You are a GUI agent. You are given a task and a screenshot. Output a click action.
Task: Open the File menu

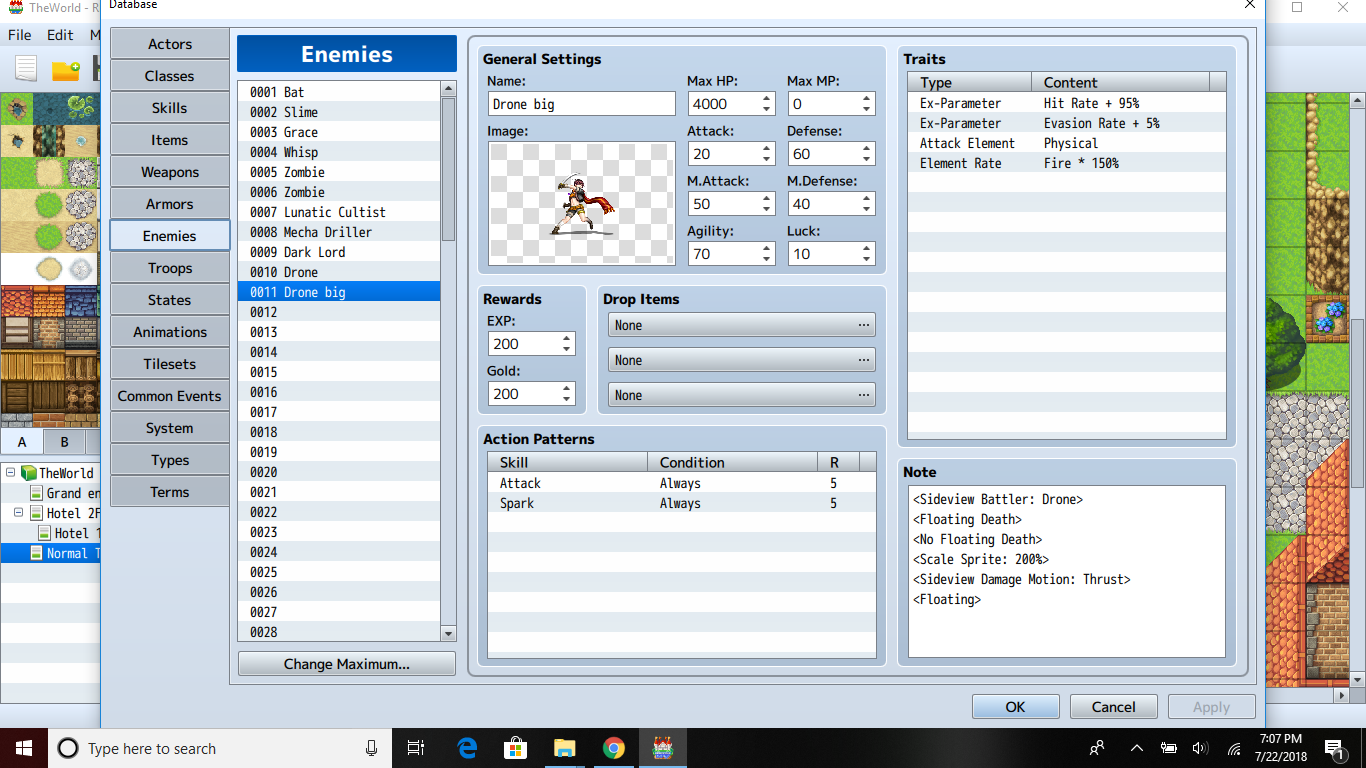(x=20, y=34)
